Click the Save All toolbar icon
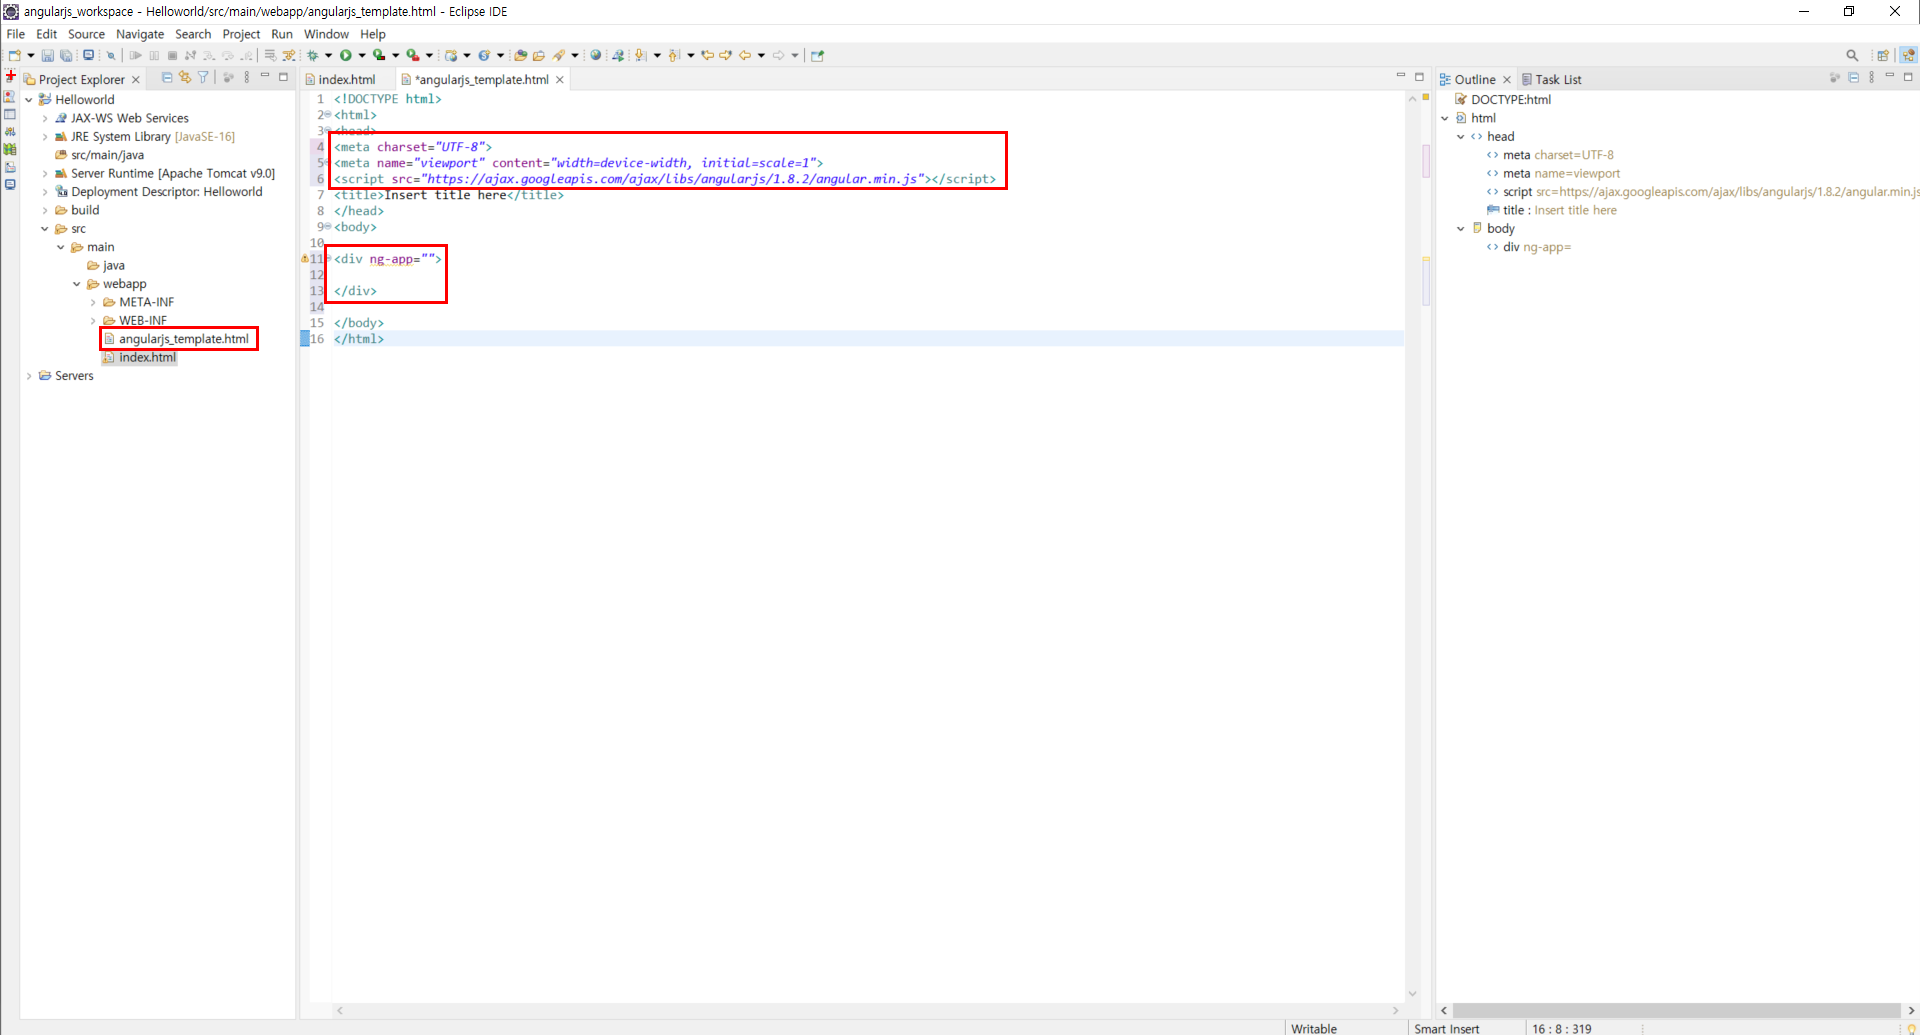Screen dimensions: 1920x1035 click(x=66, y=56)
